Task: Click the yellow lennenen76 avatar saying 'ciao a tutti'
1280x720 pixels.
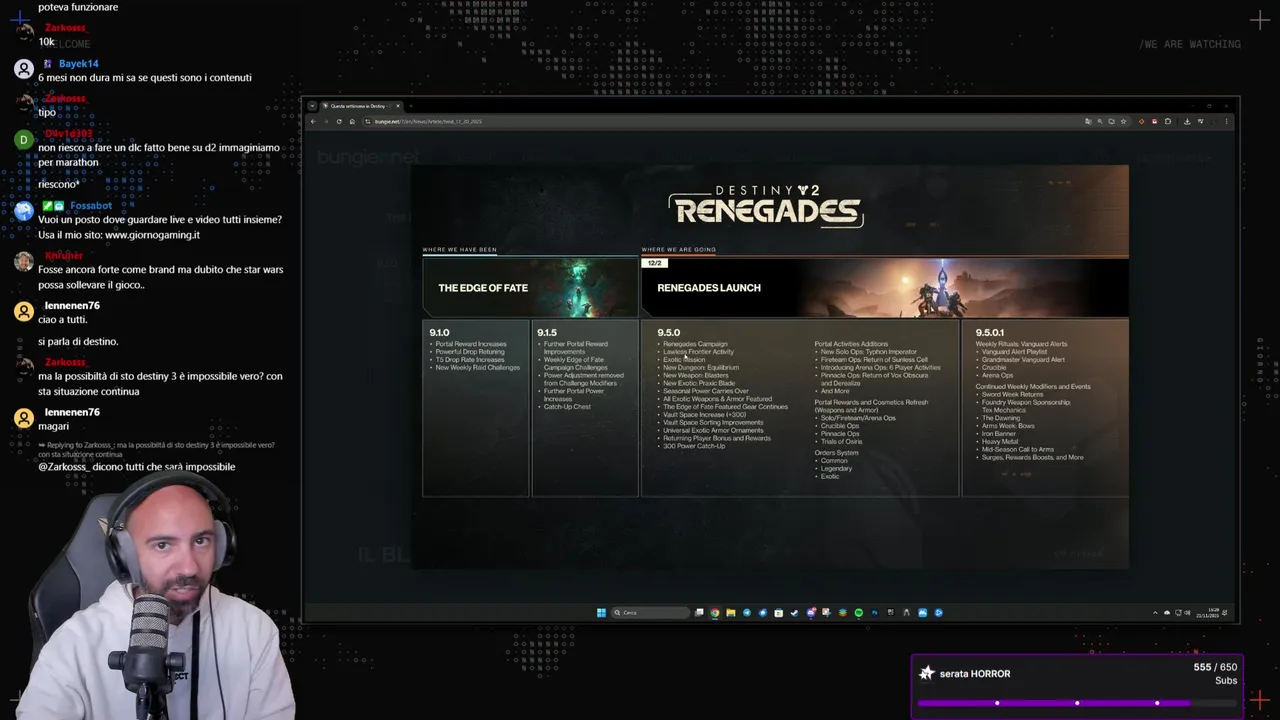Action: (x=24, y=311)
